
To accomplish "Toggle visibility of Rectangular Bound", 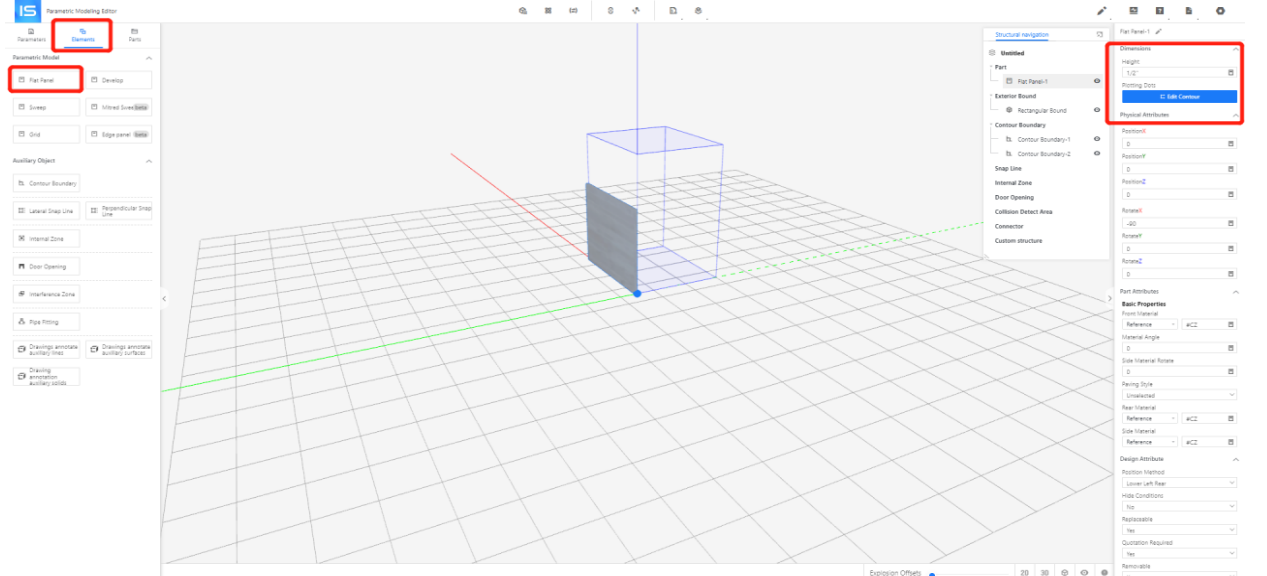I will pyautogui.click(x=1097, y=110).
